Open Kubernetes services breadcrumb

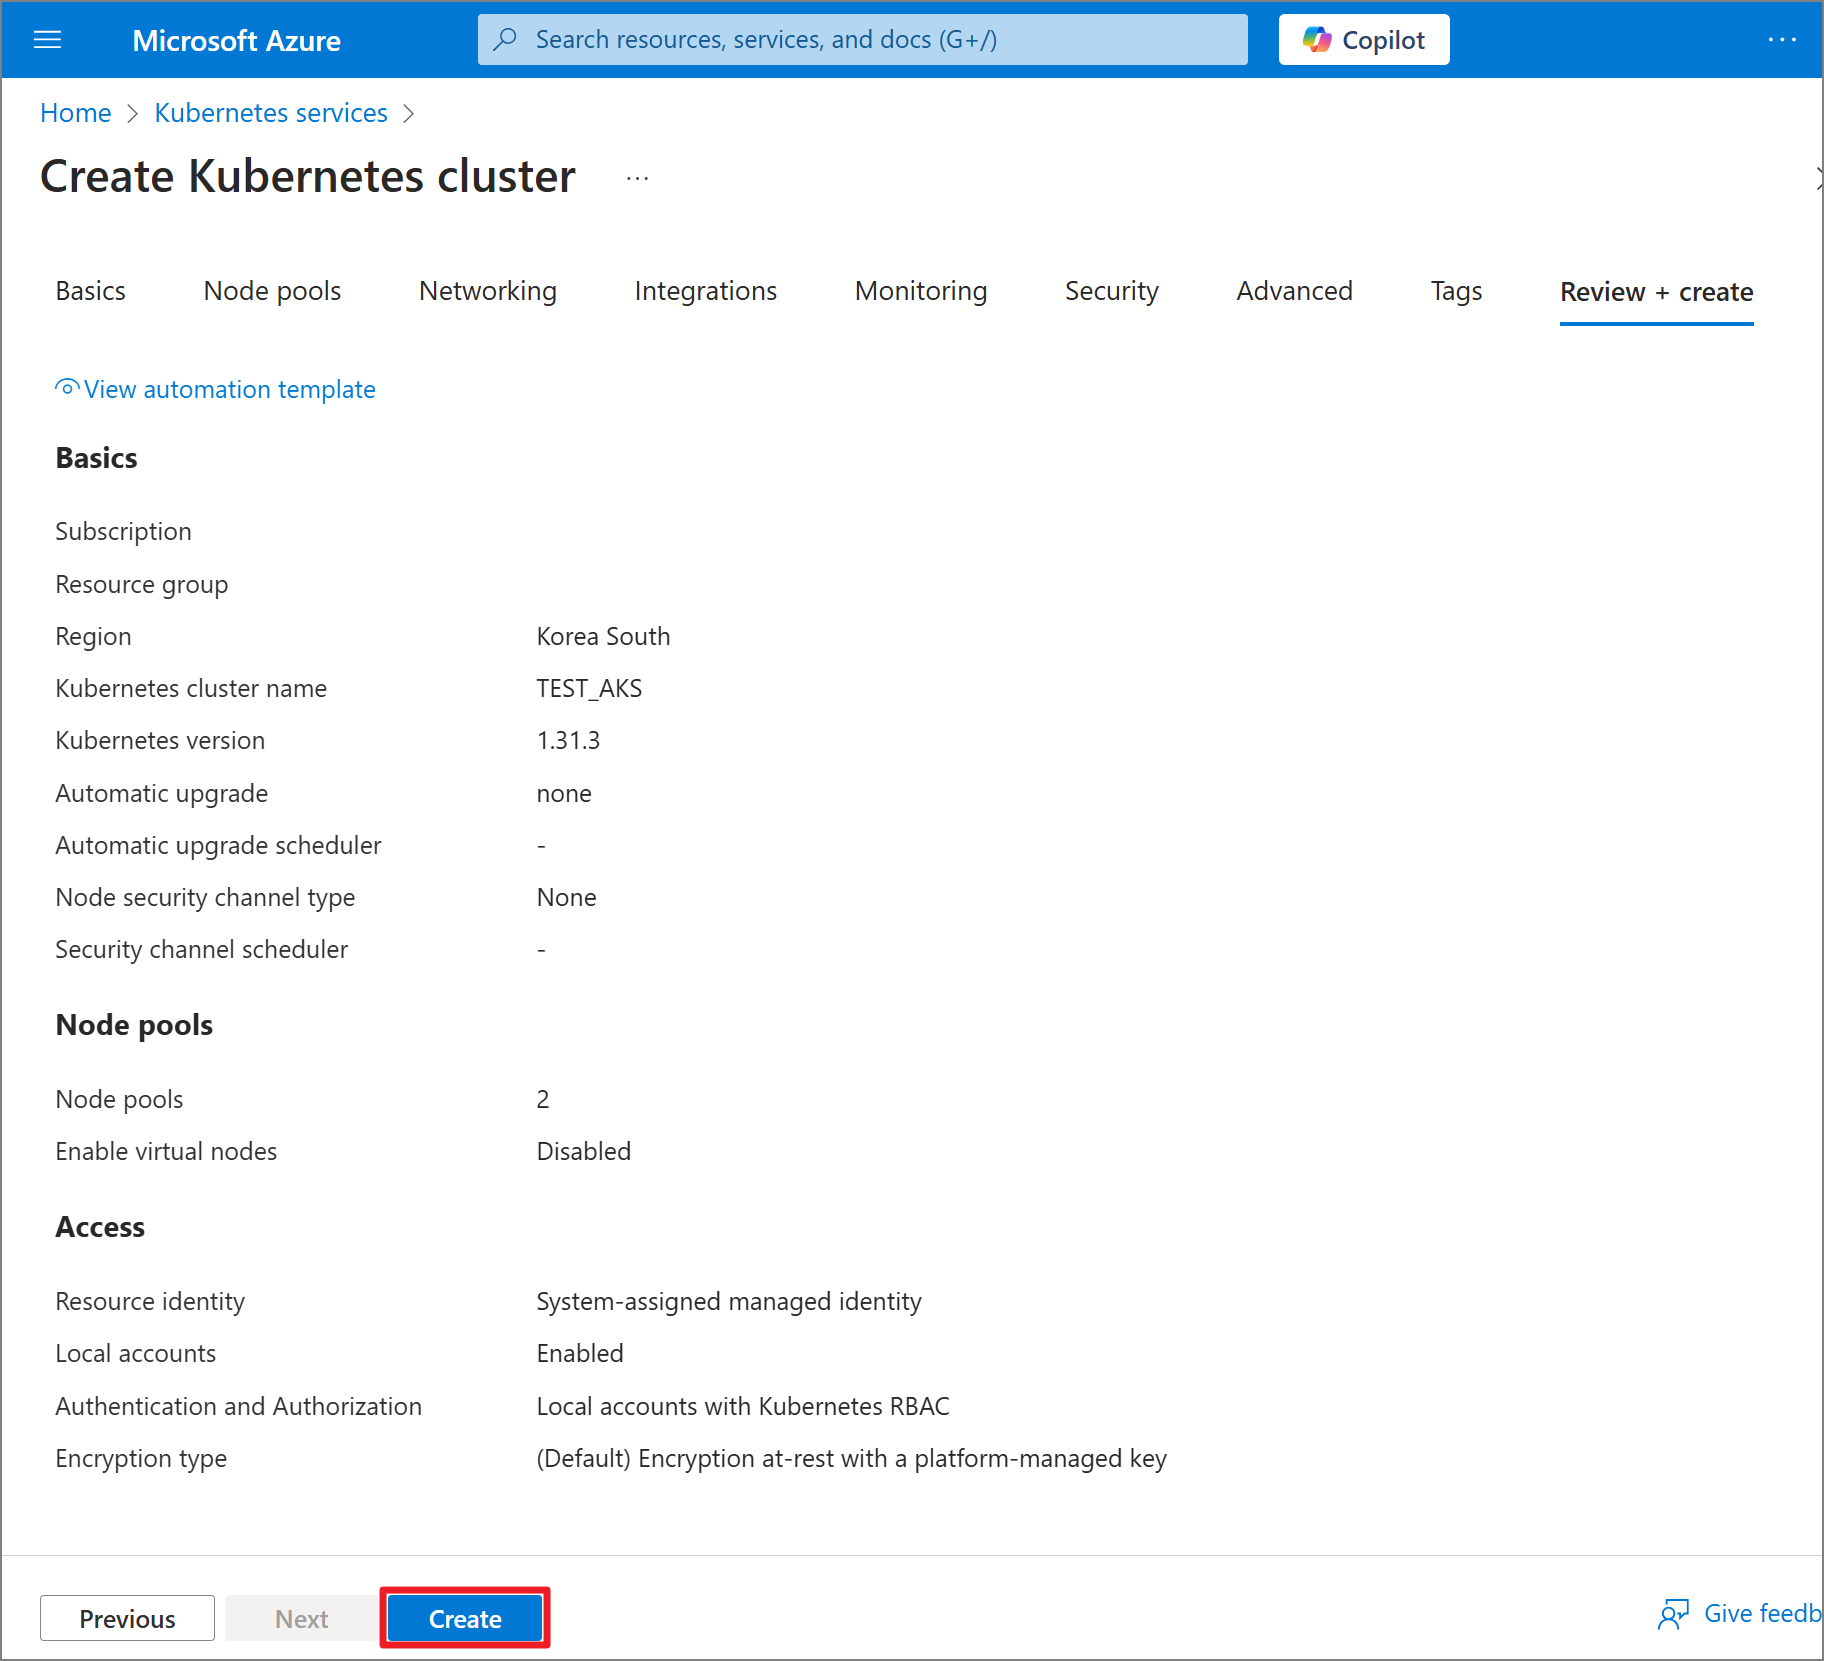tap(271, 113)
